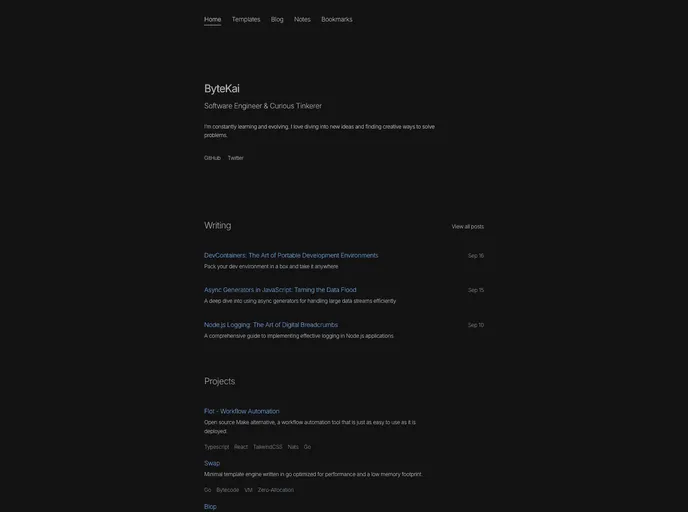The width and height of the screenshot is (688, 512).
Task: Click the Sep 15 post date
Action: pyautogui.click(x=476, y=290)
